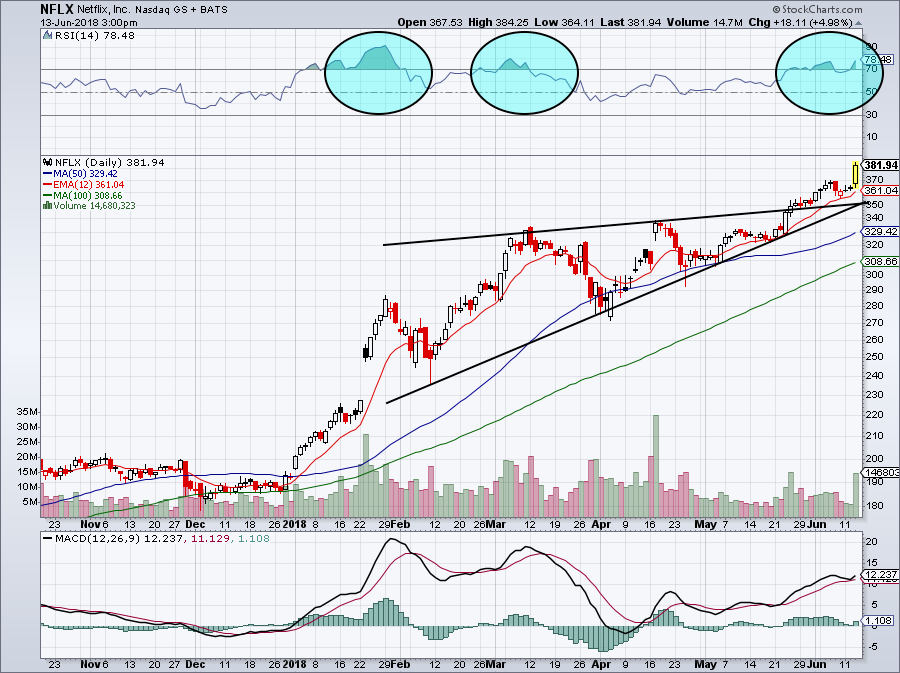This screenshot has height=673, width=900.
Task: Click the 35M volume axis label
Action: point(28,412)
